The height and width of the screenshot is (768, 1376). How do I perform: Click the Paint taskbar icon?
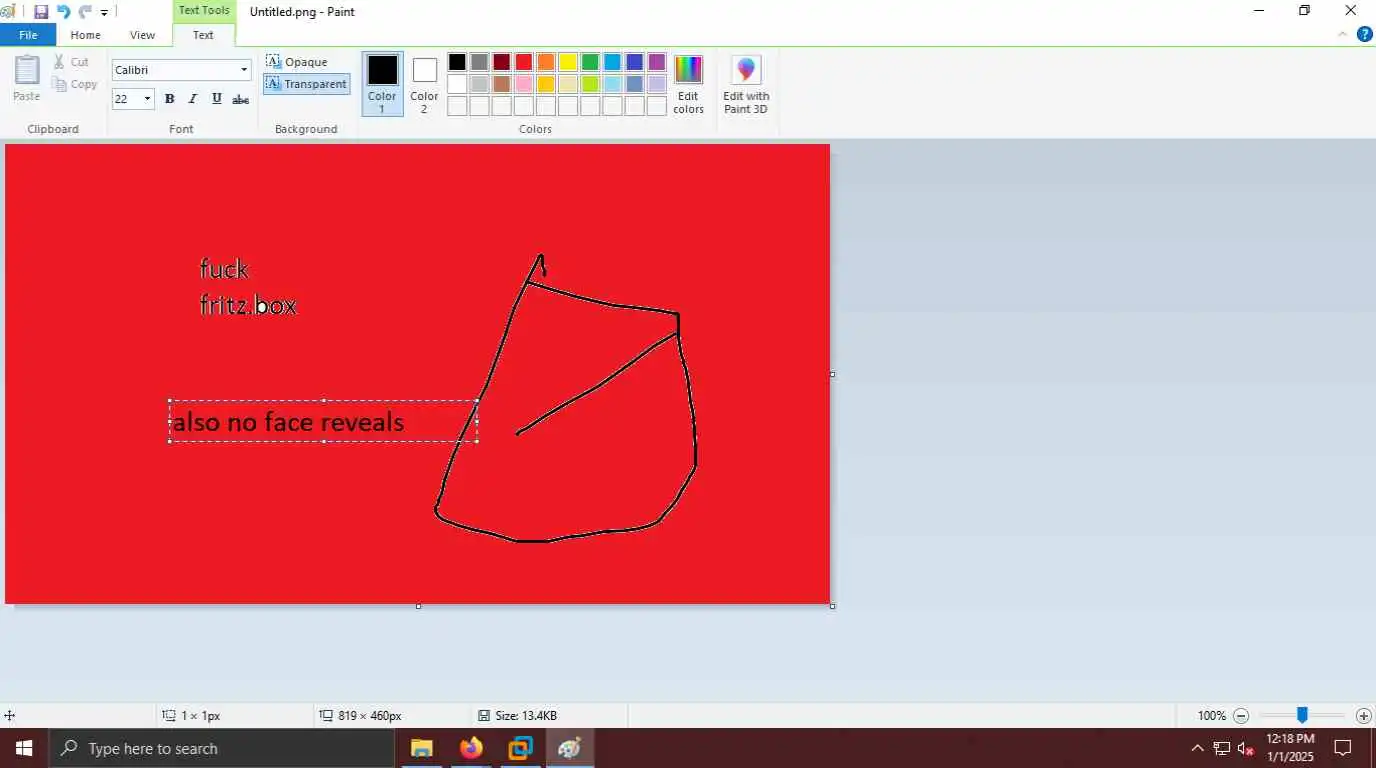tap(570, 748)
